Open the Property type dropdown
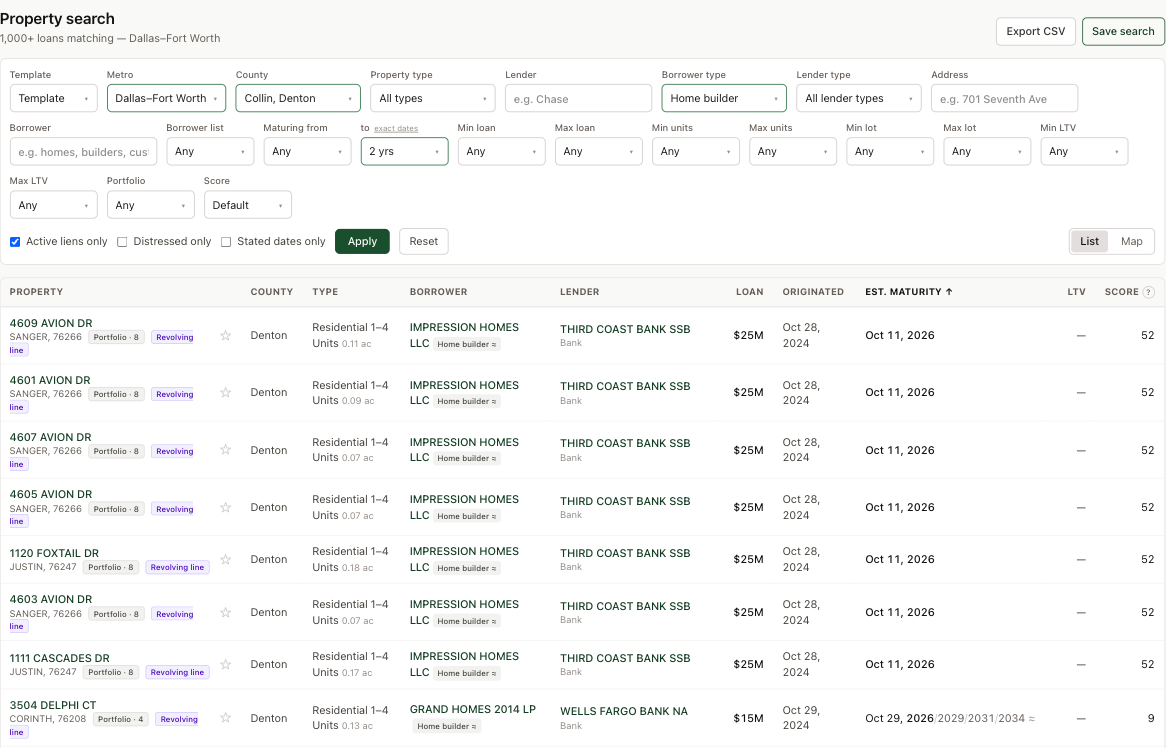This screenshot has height=748, width=1166. click(433, 98)
